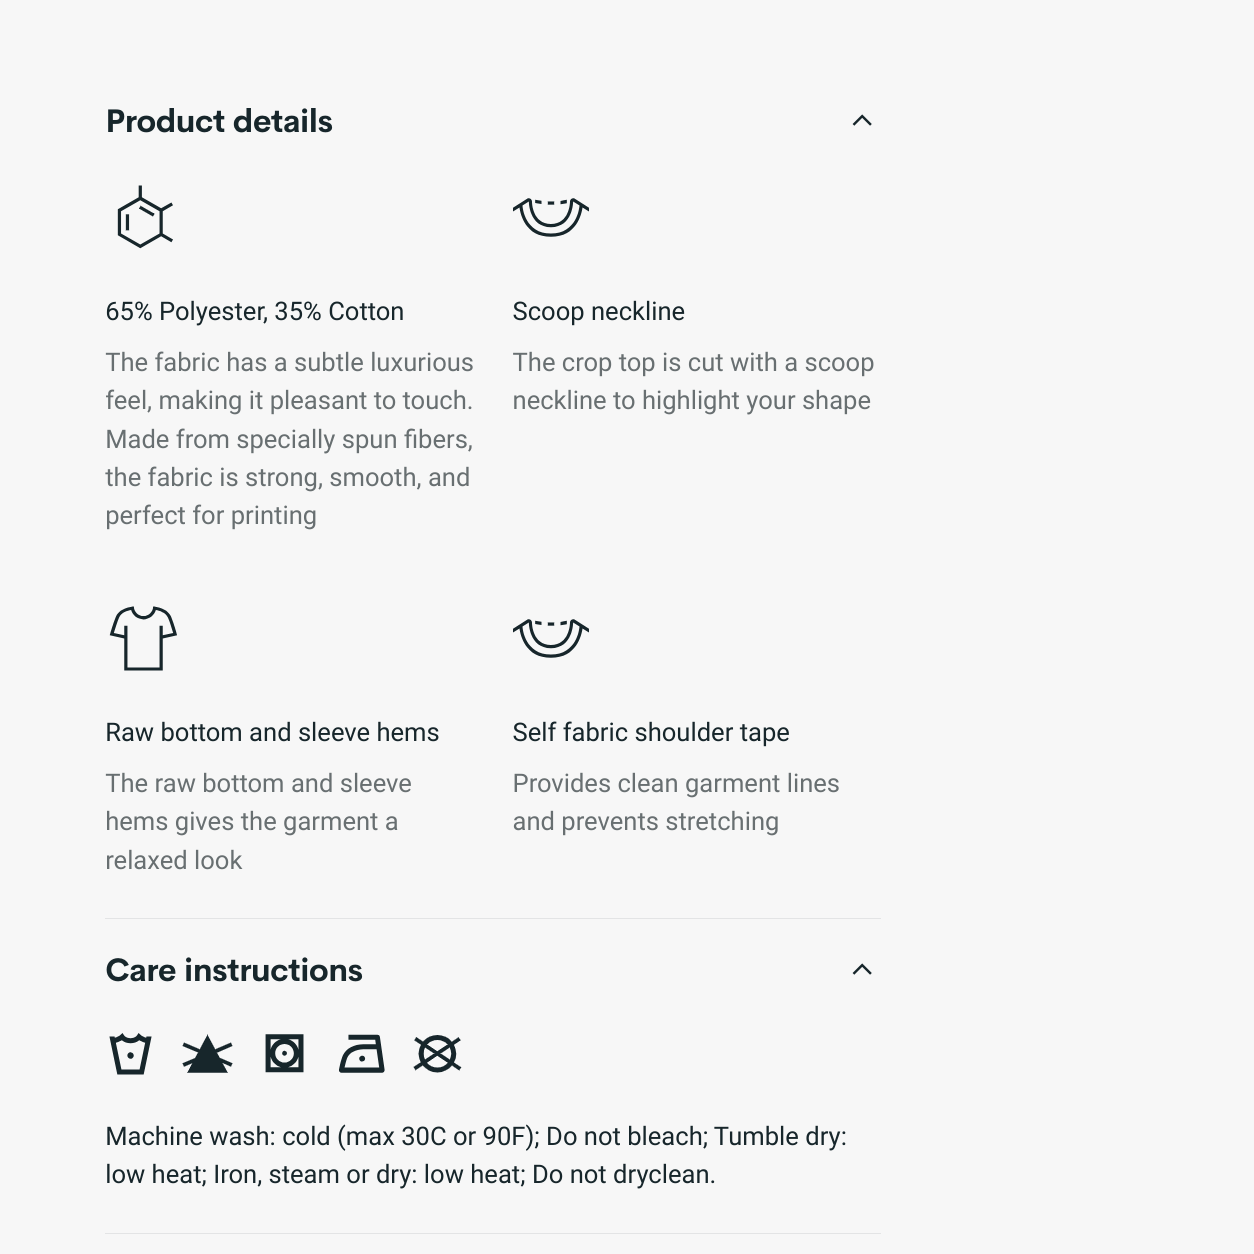Click the shoulder tape neckline icon
This screenshot has width=1254, height=1254.
tap(550, 638)
